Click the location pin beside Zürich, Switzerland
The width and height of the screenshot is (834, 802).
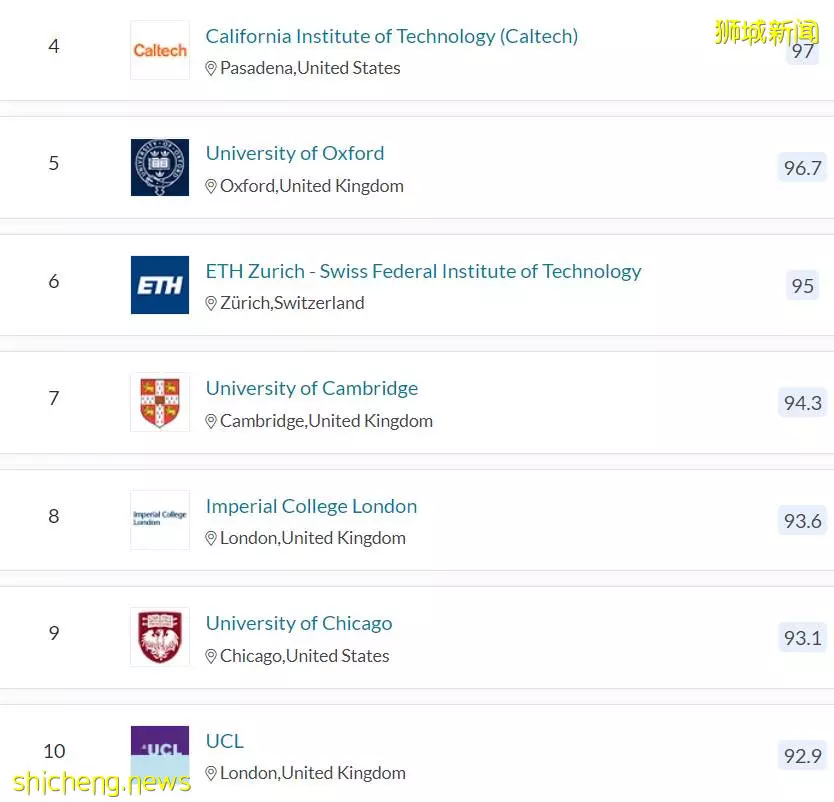(x=211, y=303)
